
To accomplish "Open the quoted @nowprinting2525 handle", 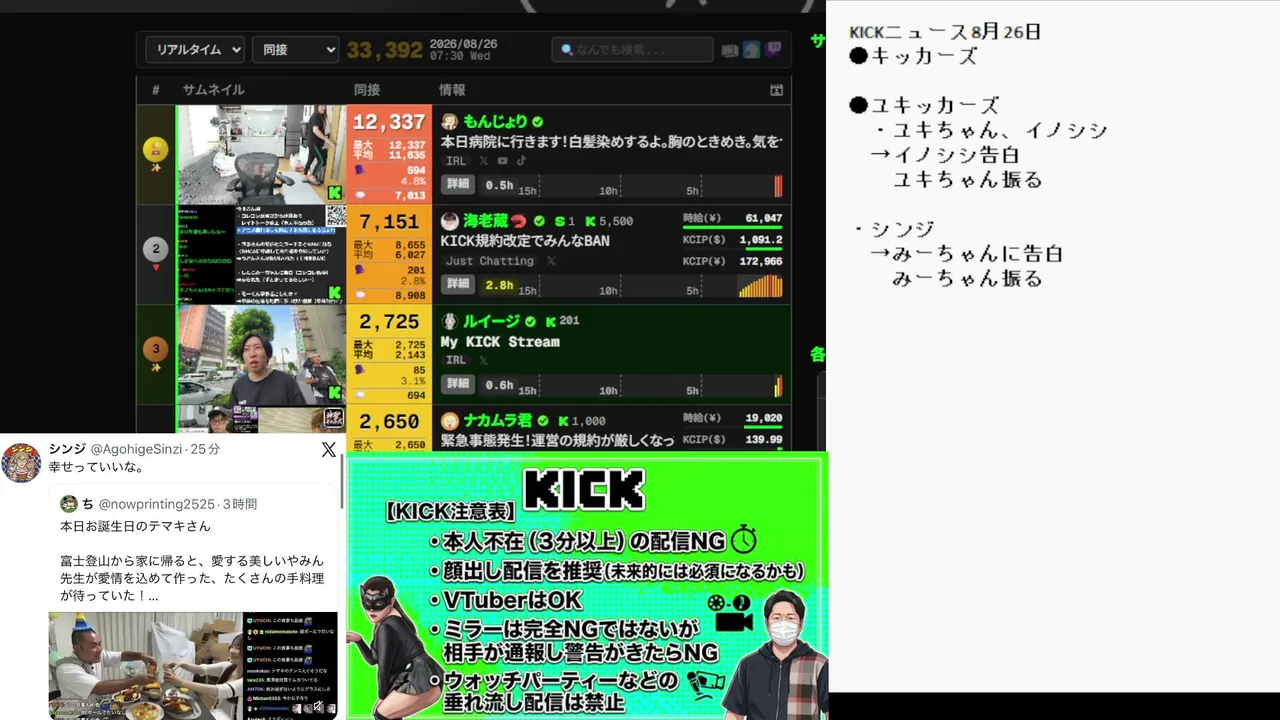I will tap(157, 504).
